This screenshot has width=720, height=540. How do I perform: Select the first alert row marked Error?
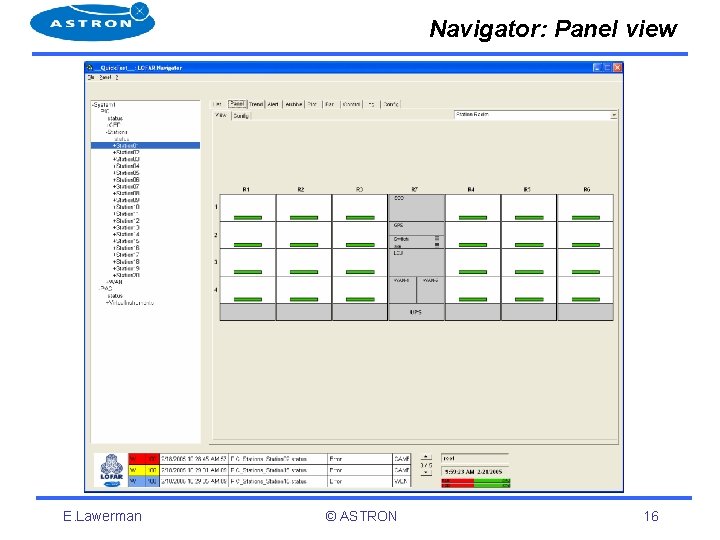(270, 459)
